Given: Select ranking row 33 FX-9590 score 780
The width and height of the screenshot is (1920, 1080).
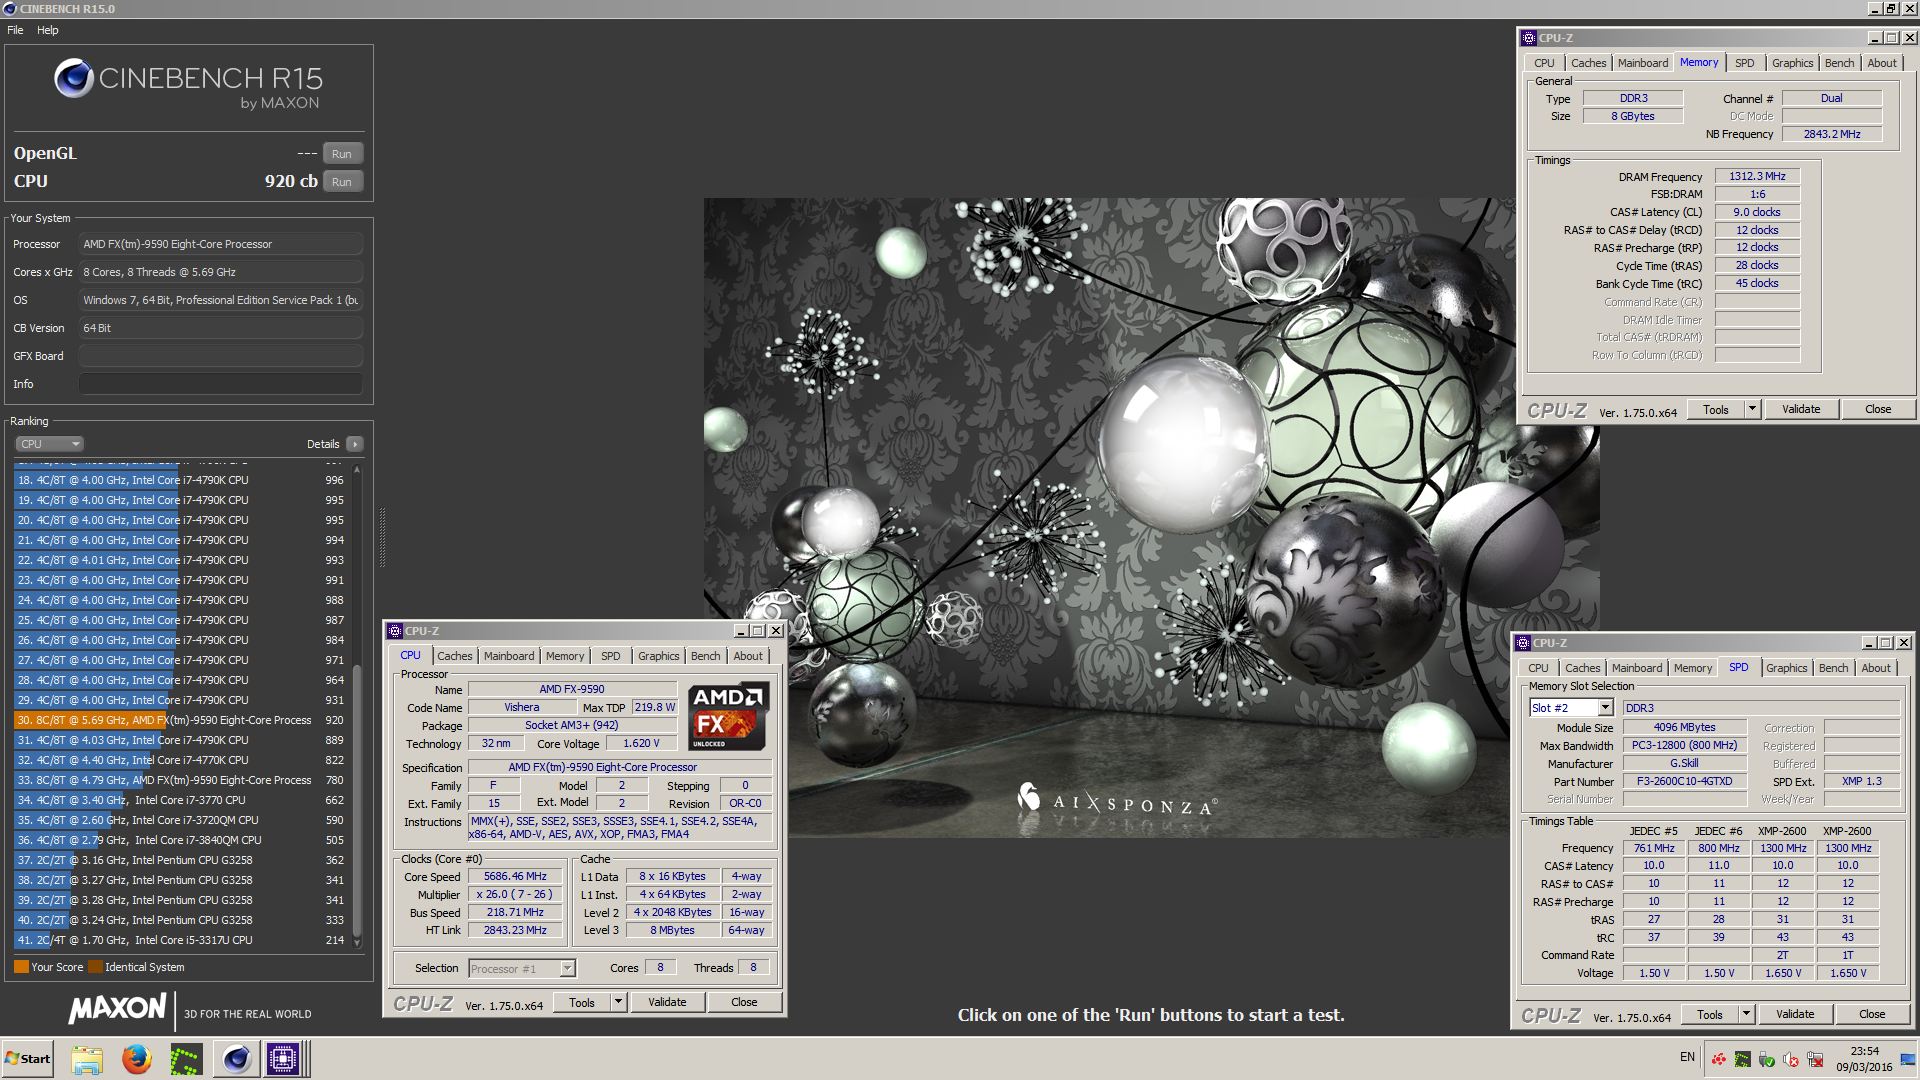Looking at the screenshot, I should 180,780.
